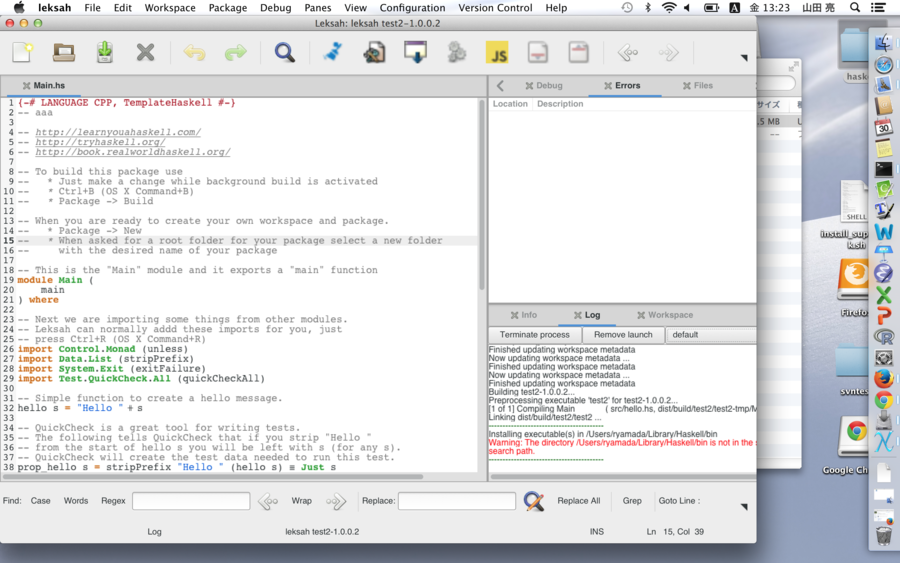Image resolution: width=900 pixels, height=563 pixels.
Task: Switch to the Info tab
Action: point(529,315)
